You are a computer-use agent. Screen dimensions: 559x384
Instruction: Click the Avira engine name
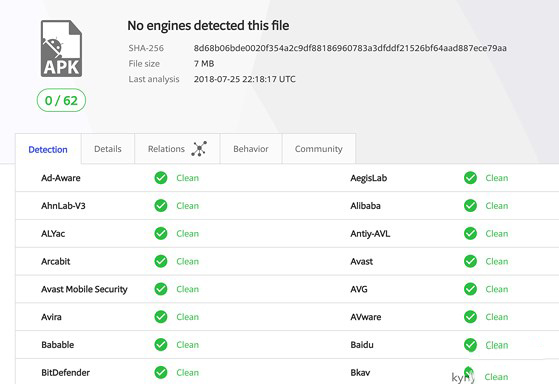pos(51,317)
